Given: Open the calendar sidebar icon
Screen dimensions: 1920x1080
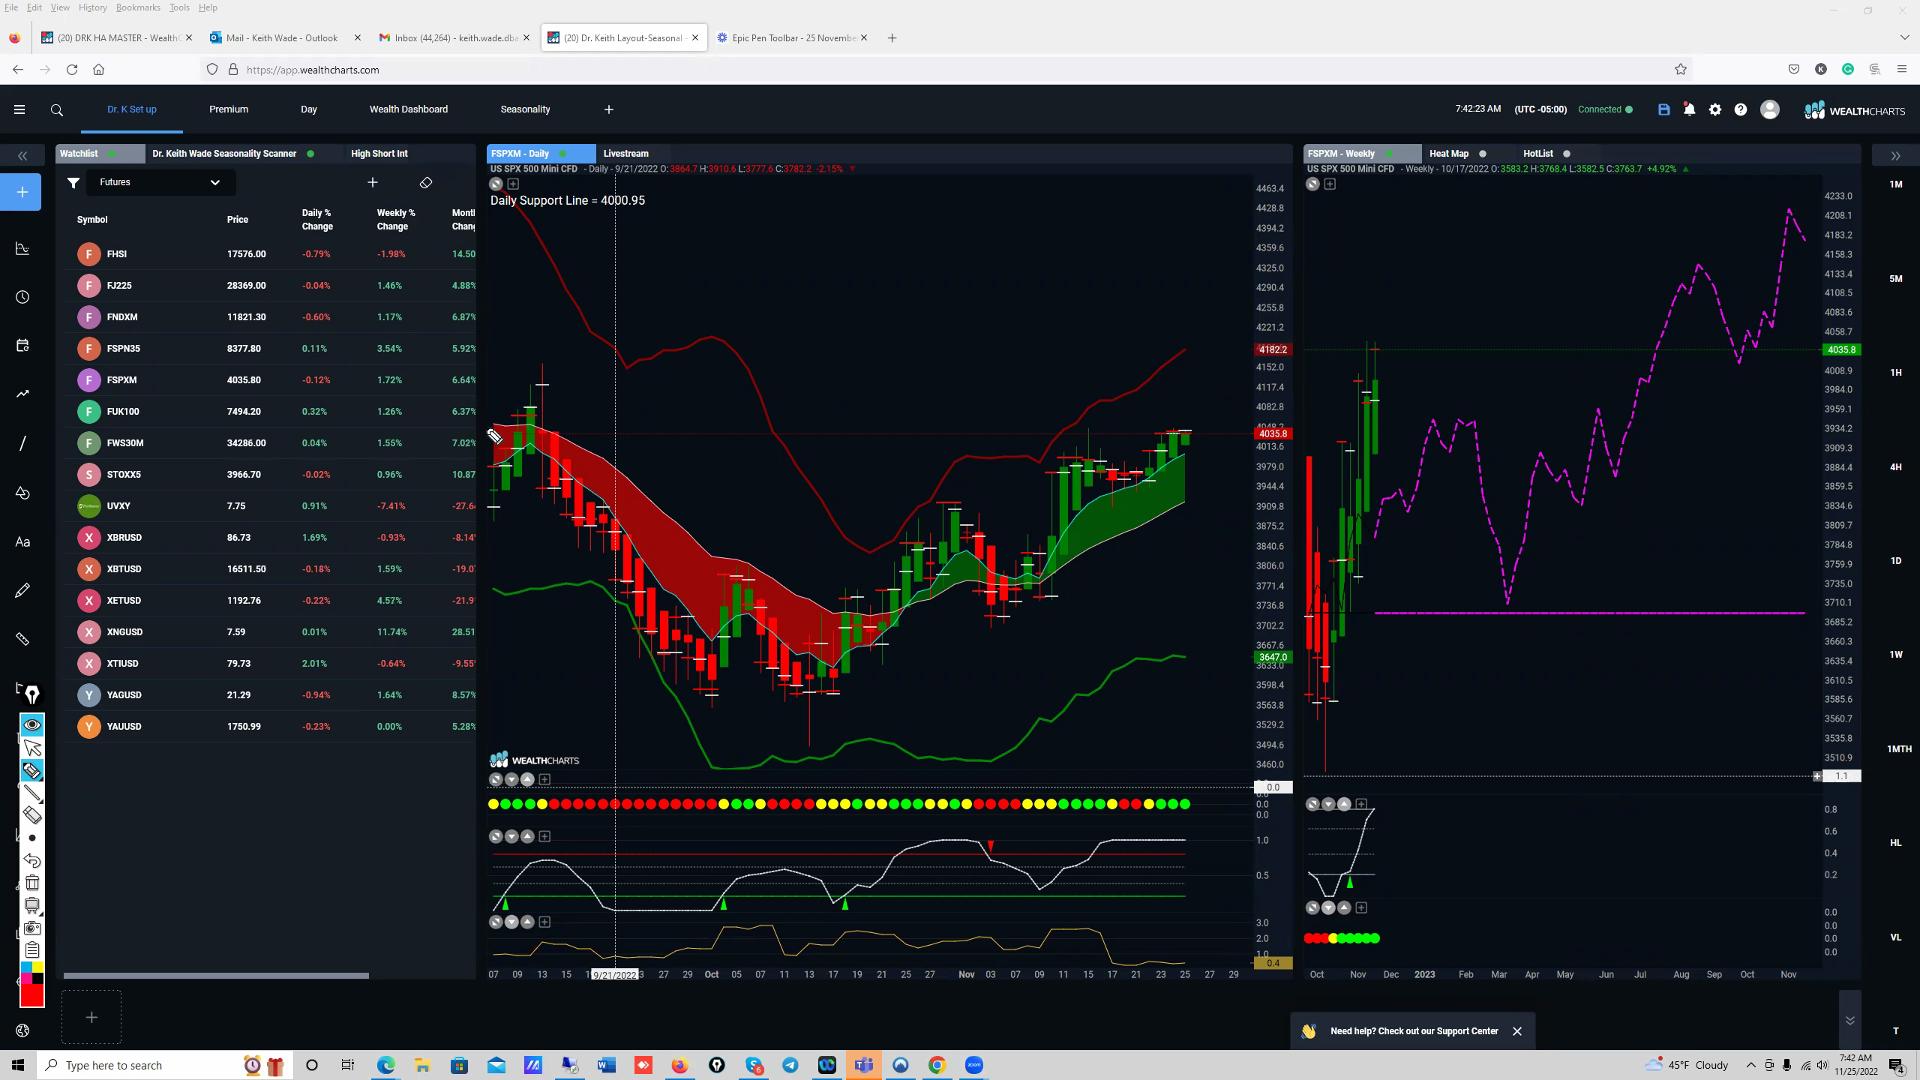Looking at the screenshot, I should coord(22,346).
